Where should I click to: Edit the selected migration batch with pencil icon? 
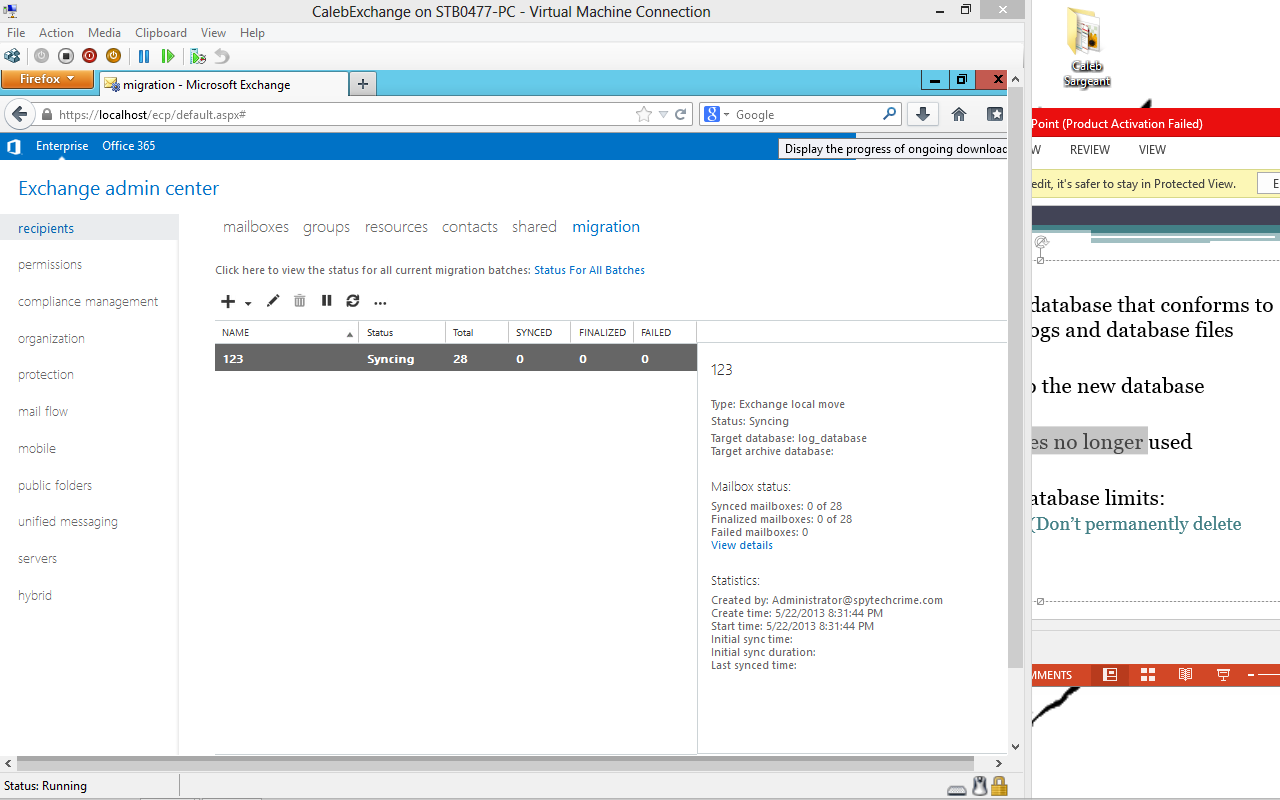273,301
